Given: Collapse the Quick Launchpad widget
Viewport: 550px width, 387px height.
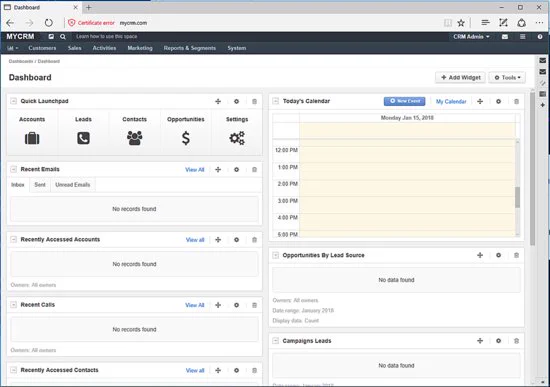Looking at the screenshot, I should click(13, 101).
